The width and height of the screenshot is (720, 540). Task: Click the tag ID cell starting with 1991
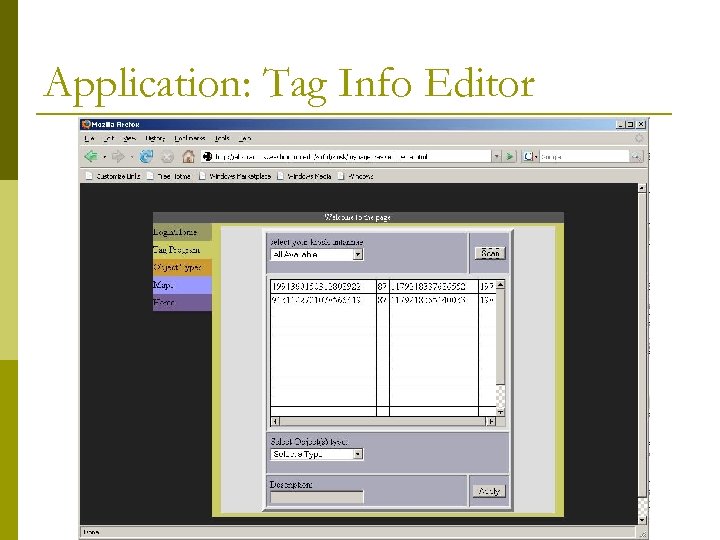(323, 287)
